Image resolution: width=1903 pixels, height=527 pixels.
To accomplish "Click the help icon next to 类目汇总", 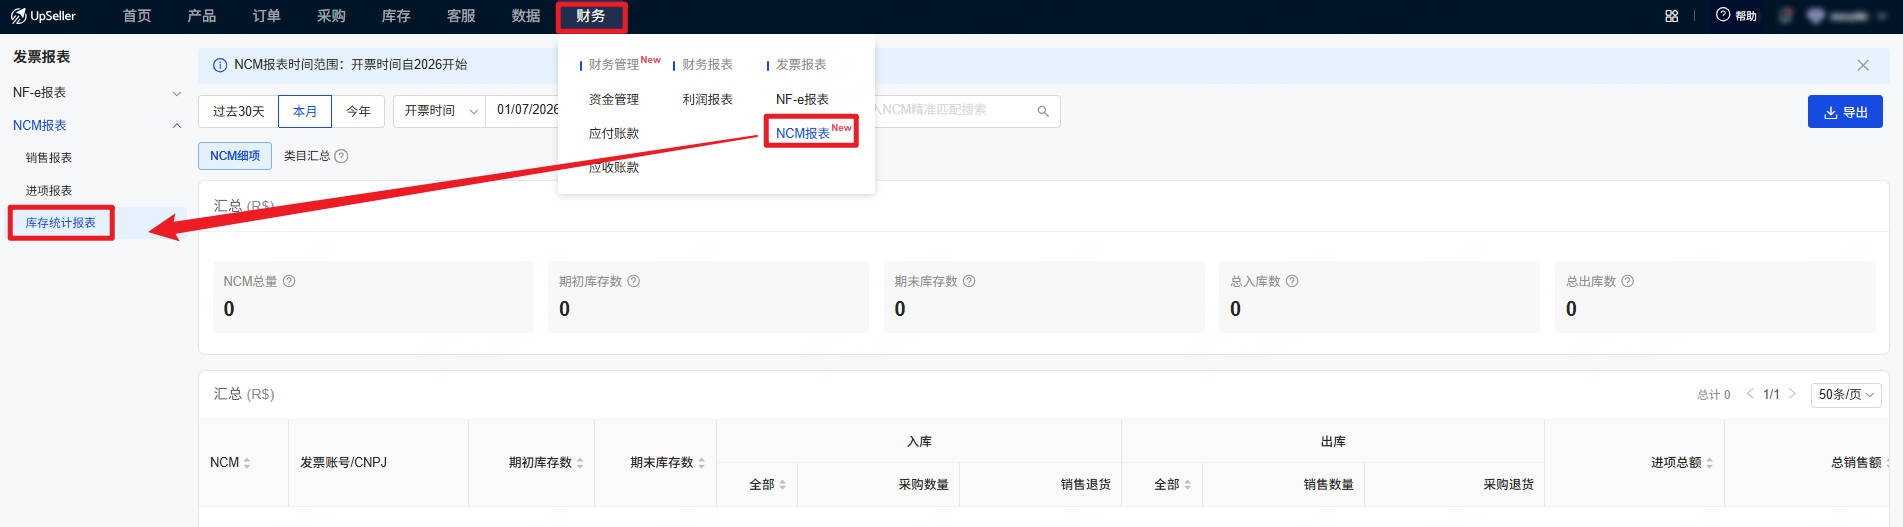I will 341,156.
